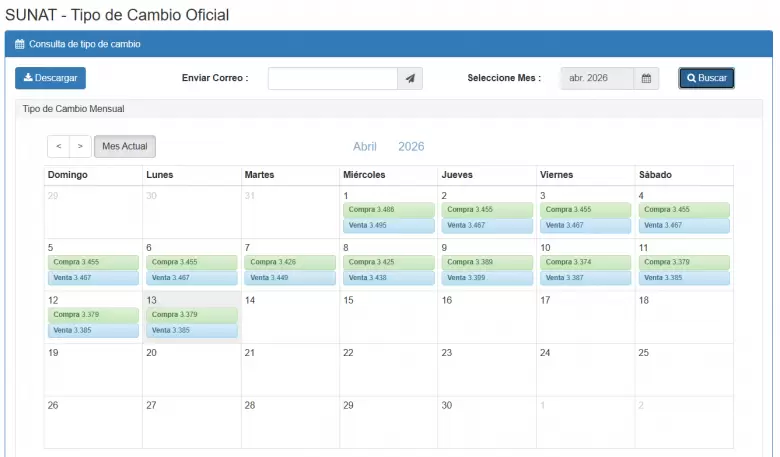This screenshot has width=780, height=457.
Task: Open the calendar picker icon beside month field
Action: (646, 79)
